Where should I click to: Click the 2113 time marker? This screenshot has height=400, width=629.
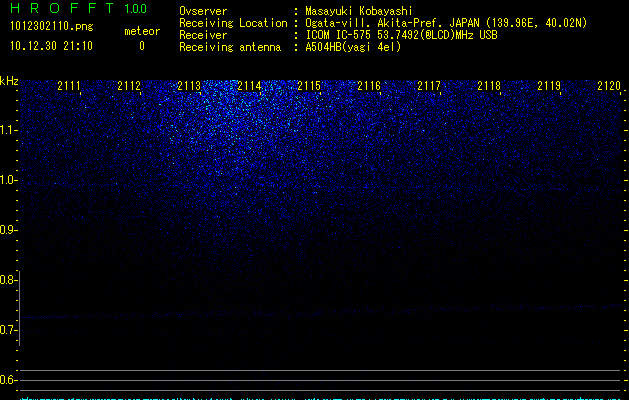point(189,86)
